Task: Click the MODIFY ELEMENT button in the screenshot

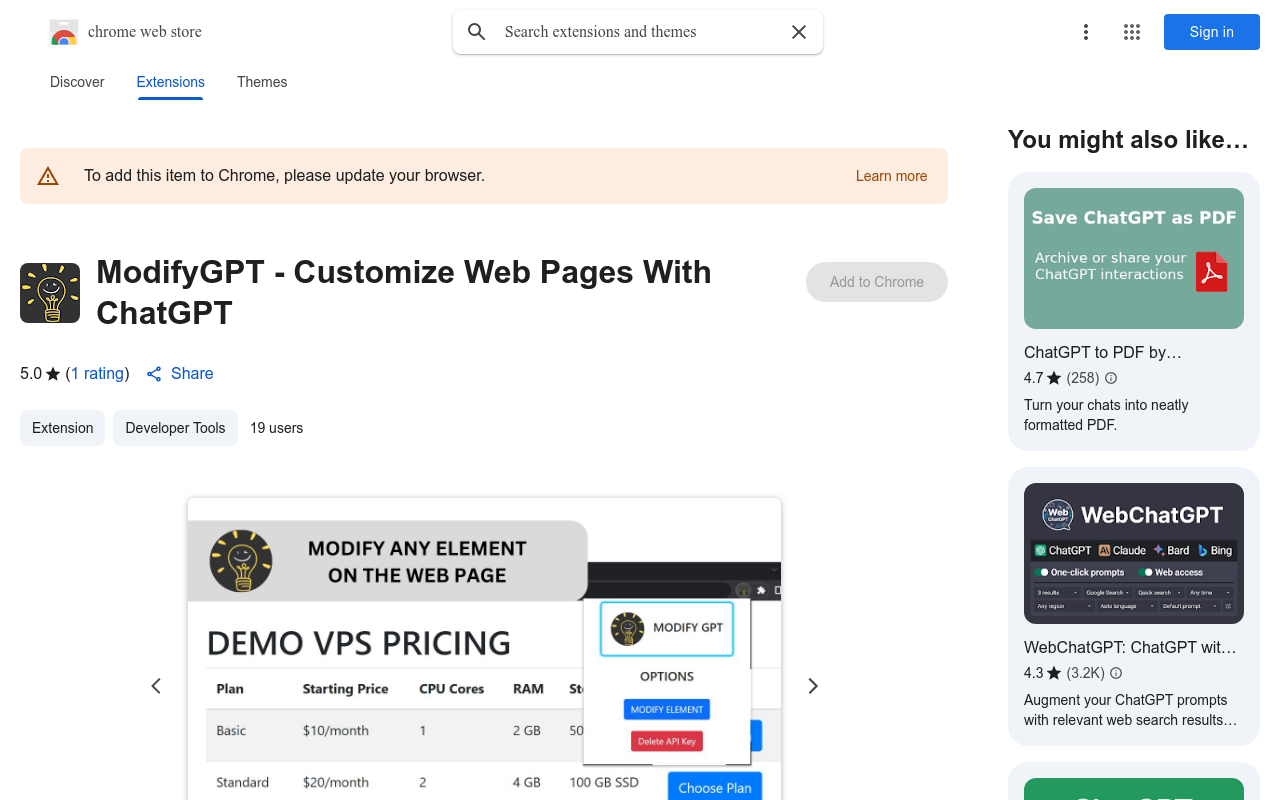Action: tap(667, 709)
